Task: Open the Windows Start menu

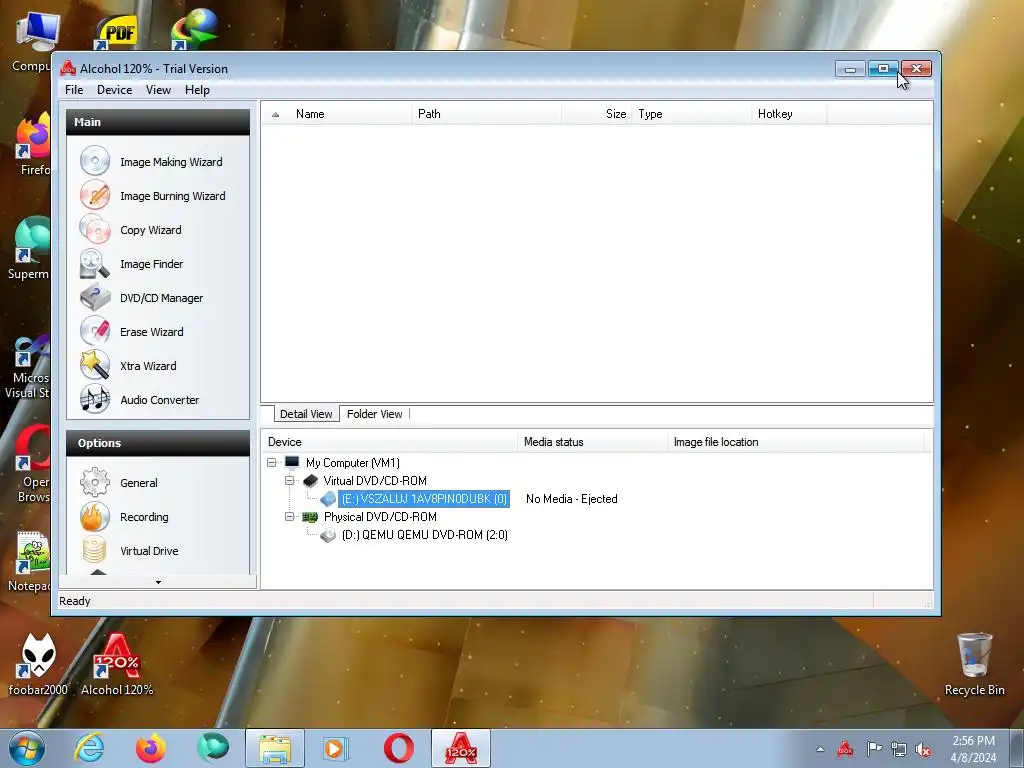Action: click(x=27, y=748)
